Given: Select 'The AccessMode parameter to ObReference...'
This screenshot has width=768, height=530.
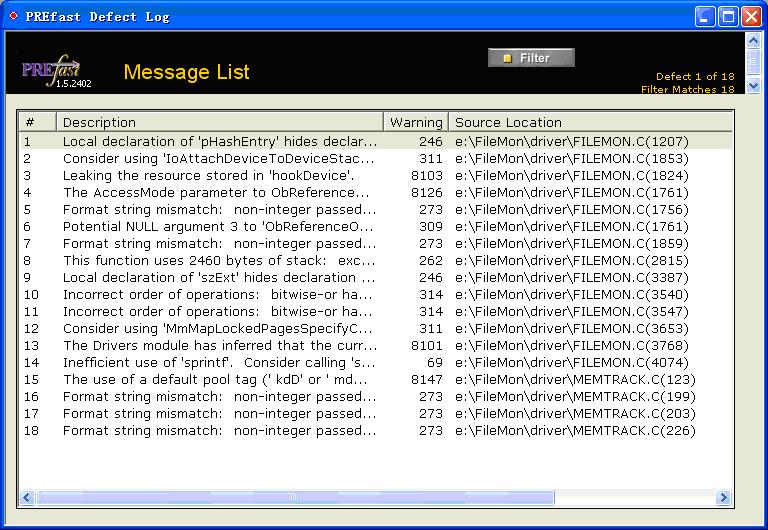Looking at the screenshot, I should coord(376,193).
